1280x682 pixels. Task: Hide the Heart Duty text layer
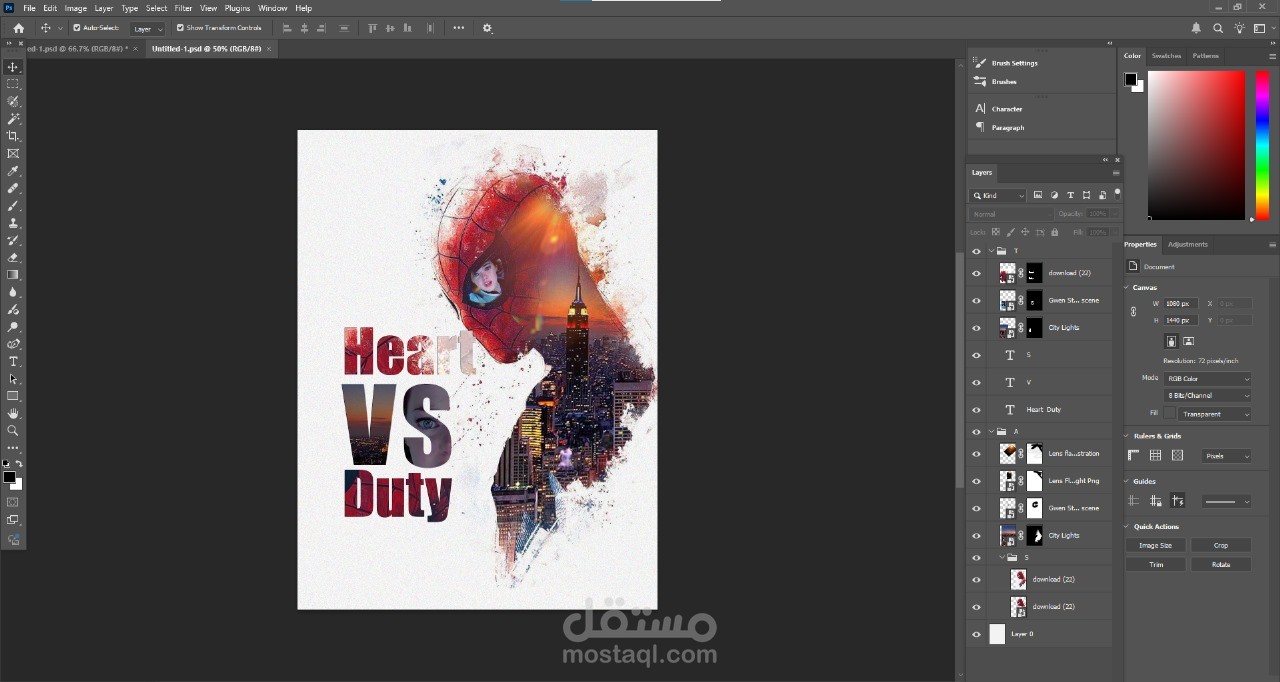pyautogui.click(x=976, y=409)
